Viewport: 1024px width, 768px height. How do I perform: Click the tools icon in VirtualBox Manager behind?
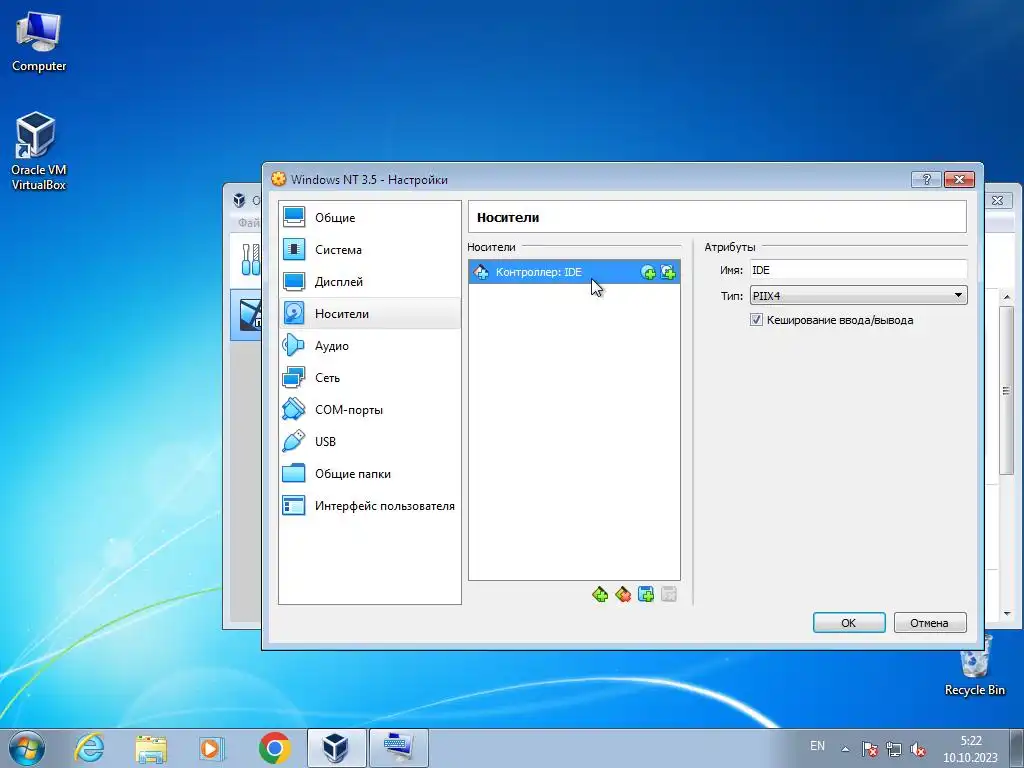(250, 259)
